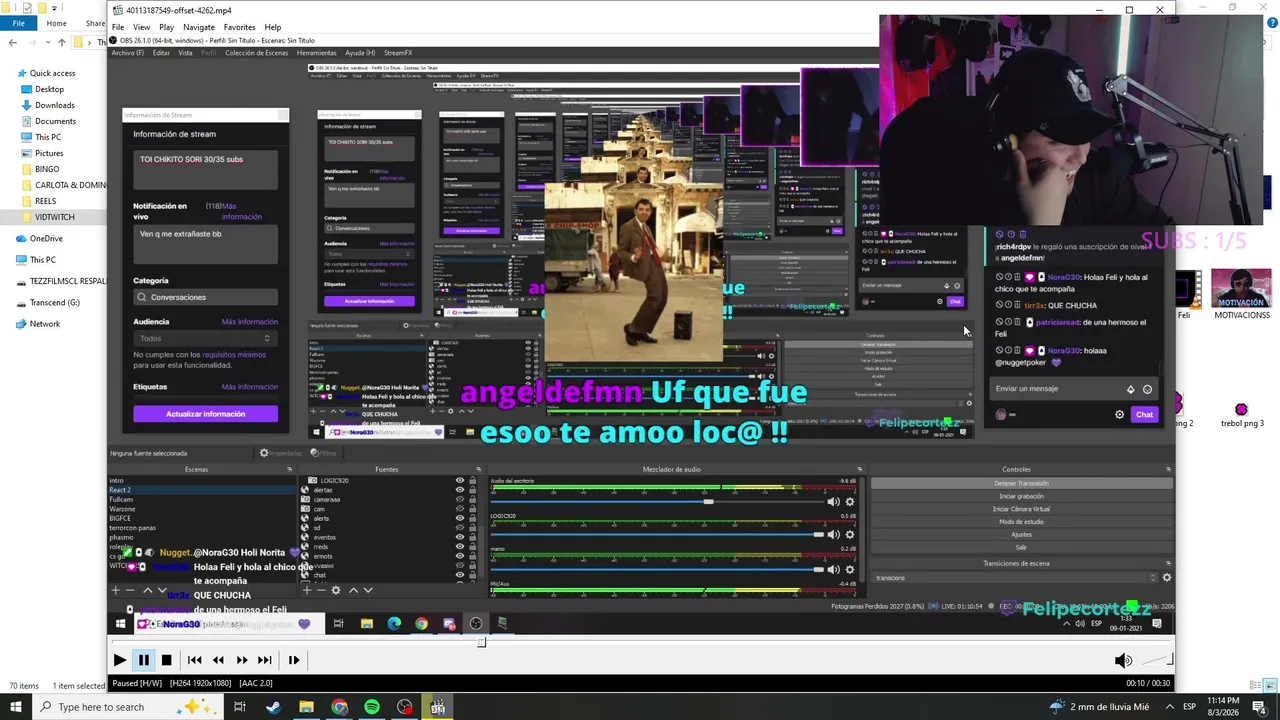Open the player's Navigate menu
This screenshot has height=720, width=1280.
click(x=199, y=27)
